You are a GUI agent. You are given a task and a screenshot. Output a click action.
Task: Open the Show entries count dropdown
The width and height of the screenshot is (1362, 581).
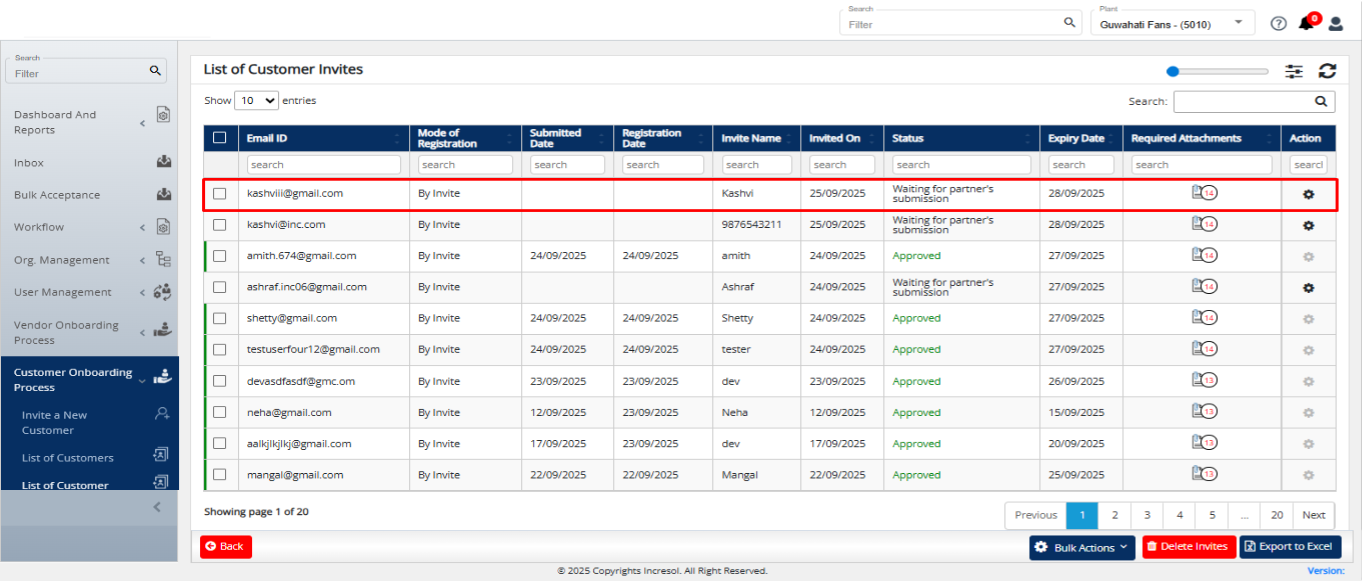pos(257,101)
